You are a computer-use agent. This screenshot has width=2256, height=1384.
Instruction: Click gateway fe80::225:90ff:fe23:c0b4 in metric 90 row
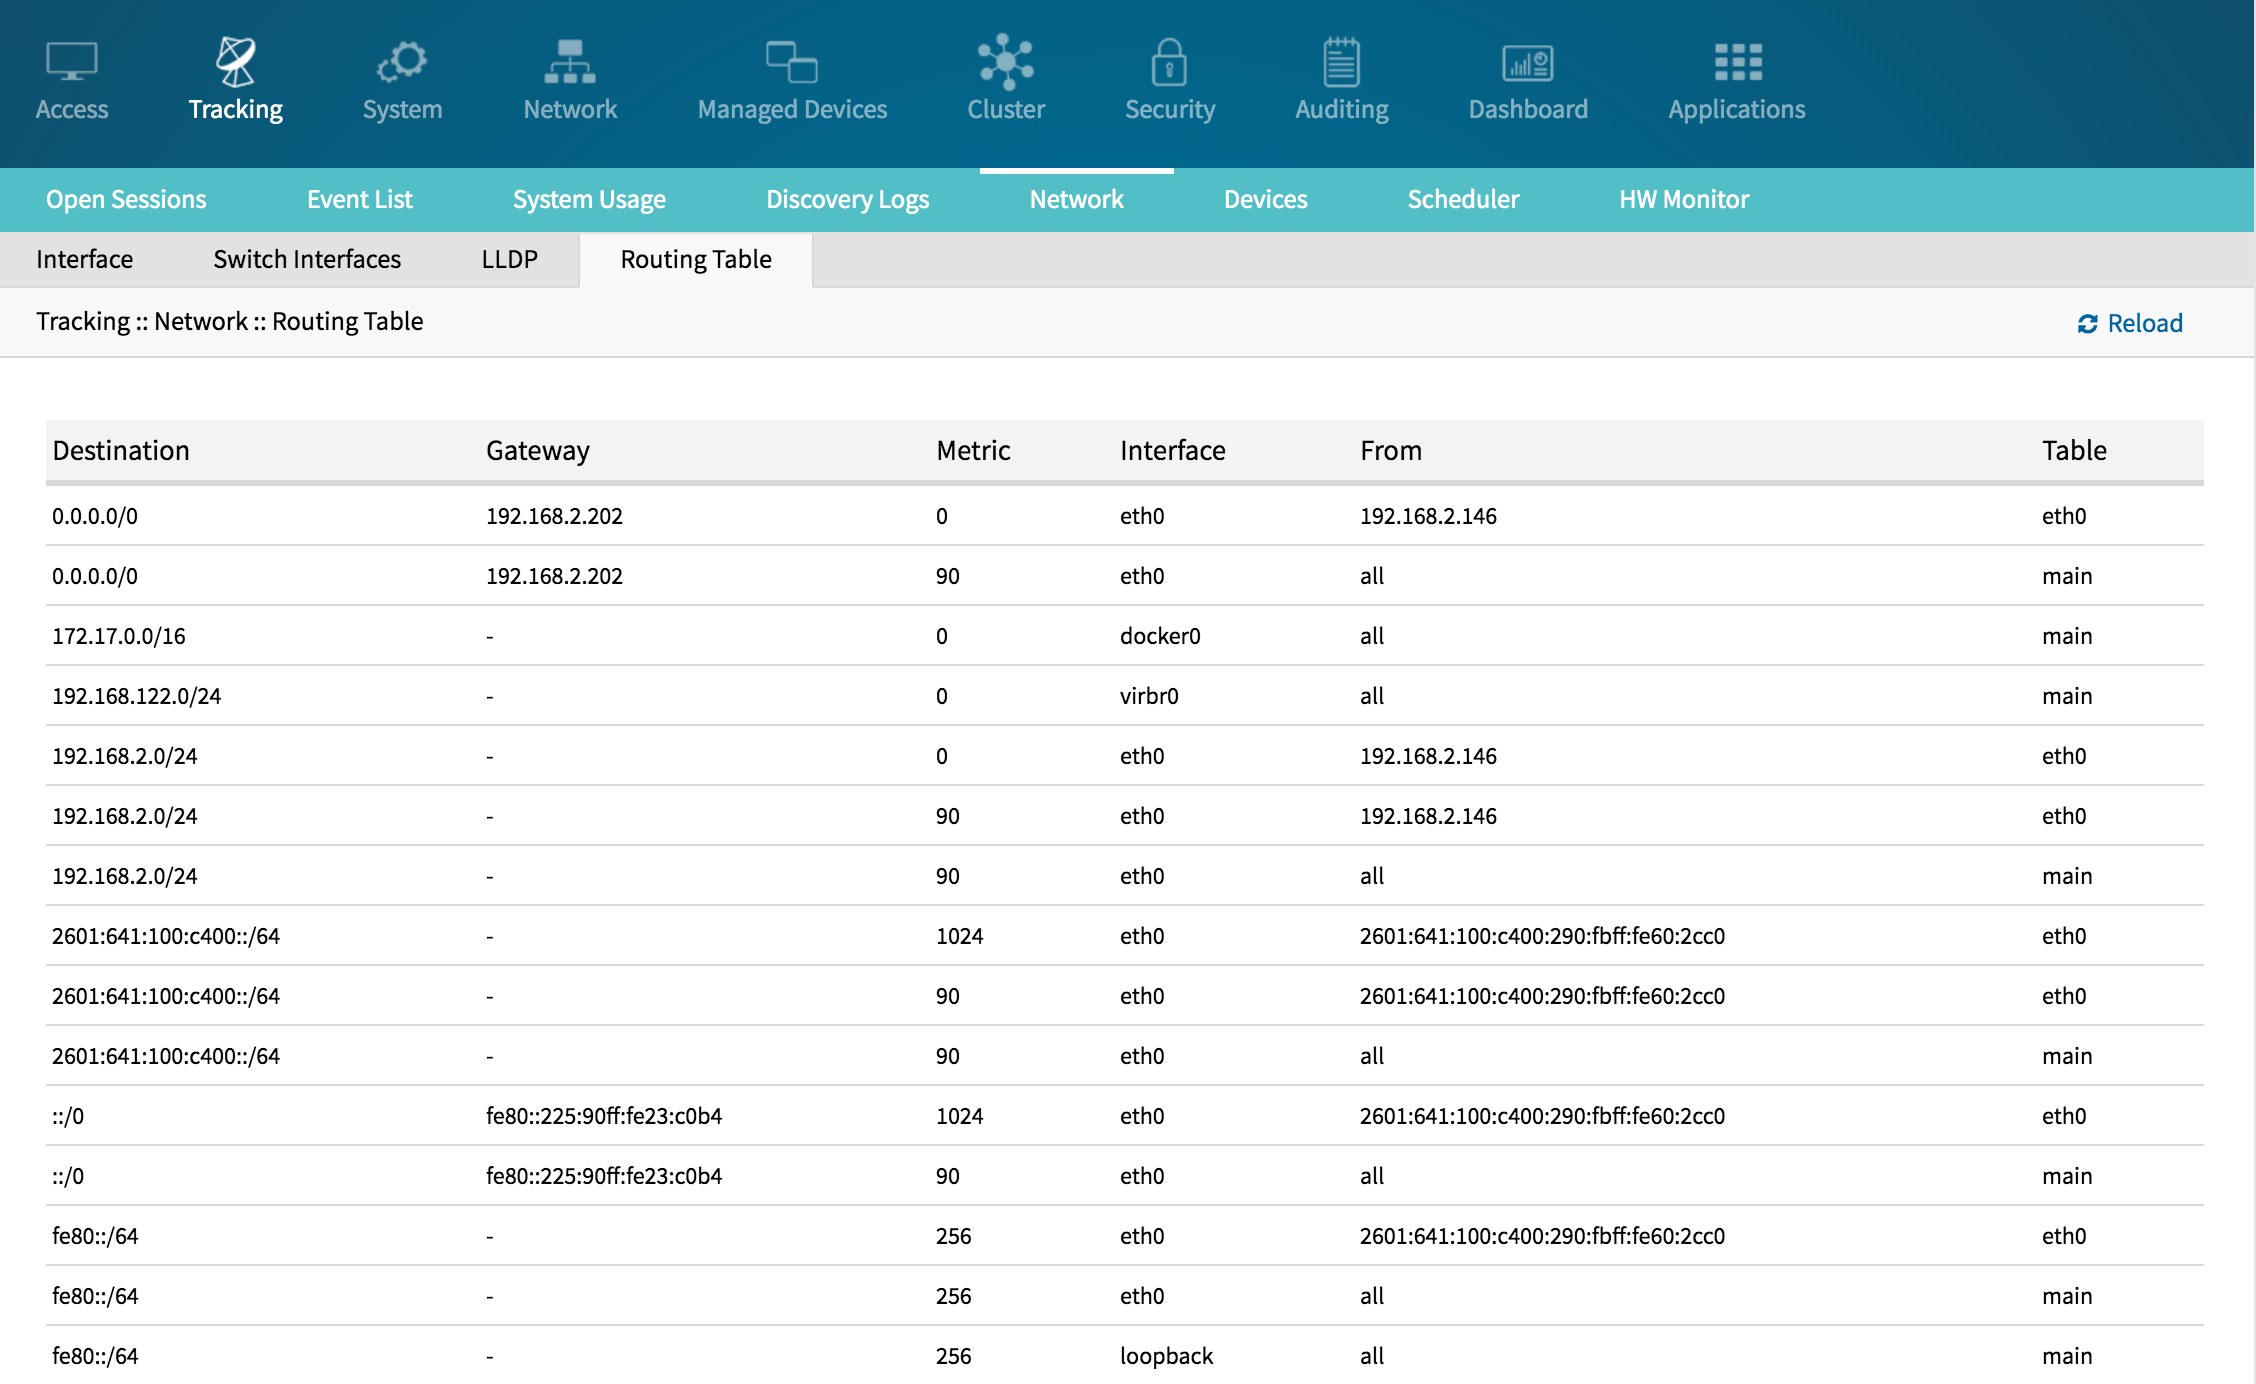click(x=604, y=1176)
